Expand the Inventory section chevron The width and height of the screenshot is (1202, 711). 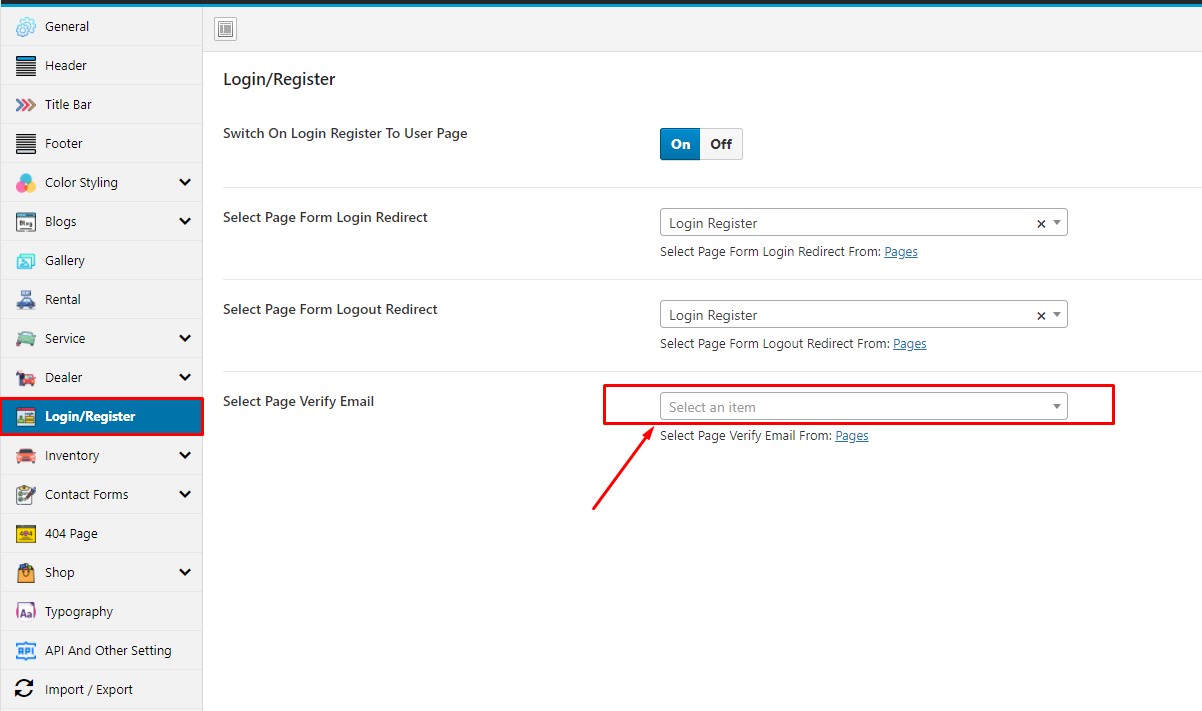(x=185, y=456)
